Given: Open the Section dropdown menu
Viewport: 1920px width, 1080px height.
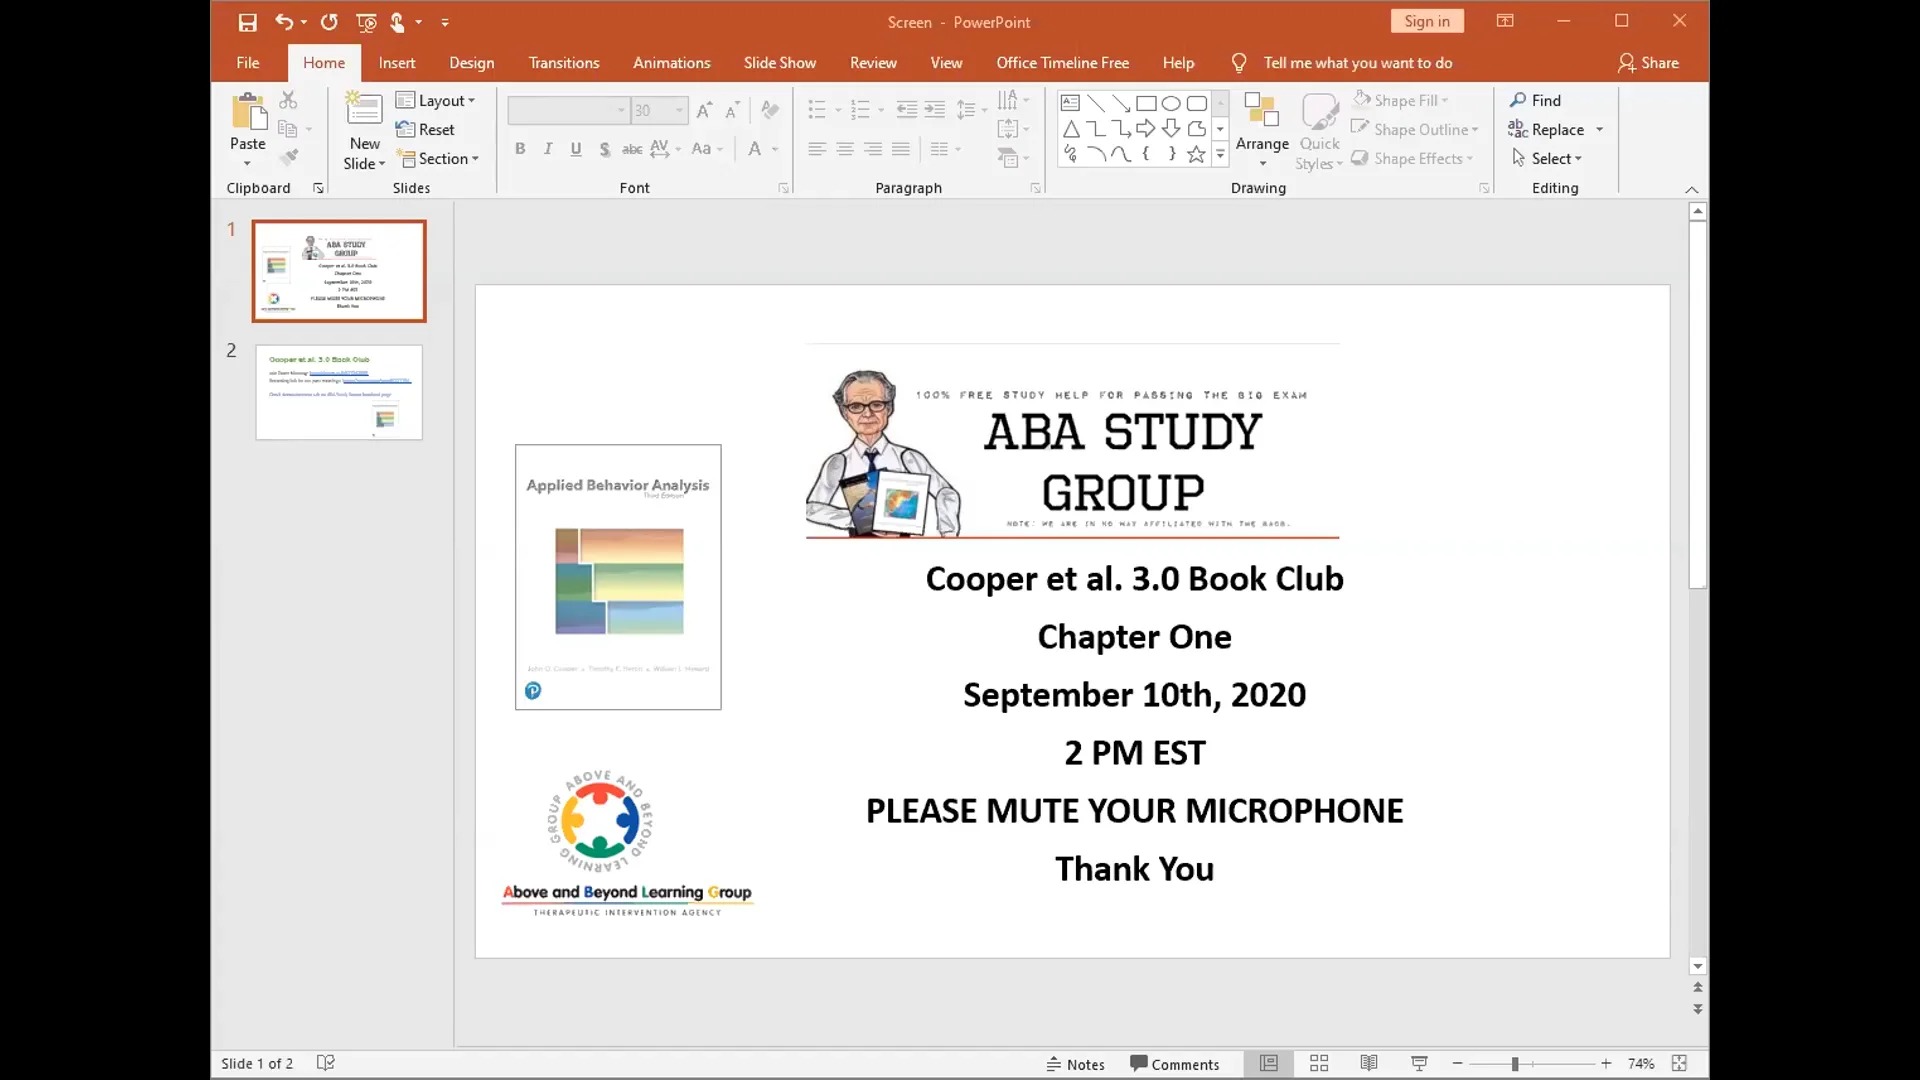Looking at the screenshot, I should click(x=440, y=158).
